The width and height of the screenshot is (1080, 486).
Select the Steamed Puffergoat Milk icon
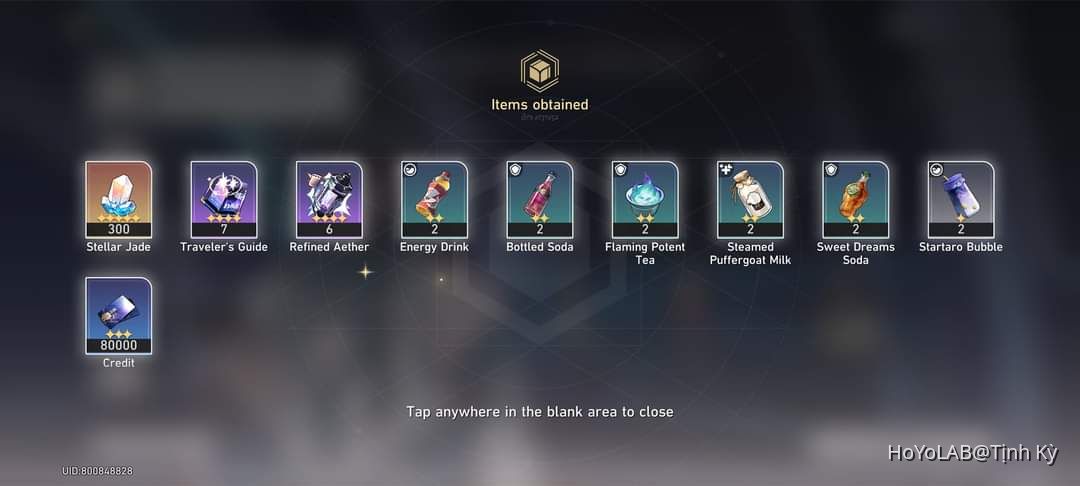751,200
